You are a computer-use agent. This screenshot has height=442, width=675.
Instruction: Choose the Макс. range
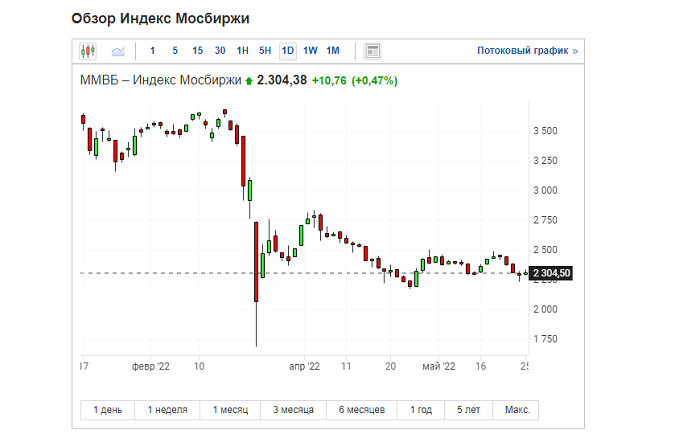click(517, 410)
